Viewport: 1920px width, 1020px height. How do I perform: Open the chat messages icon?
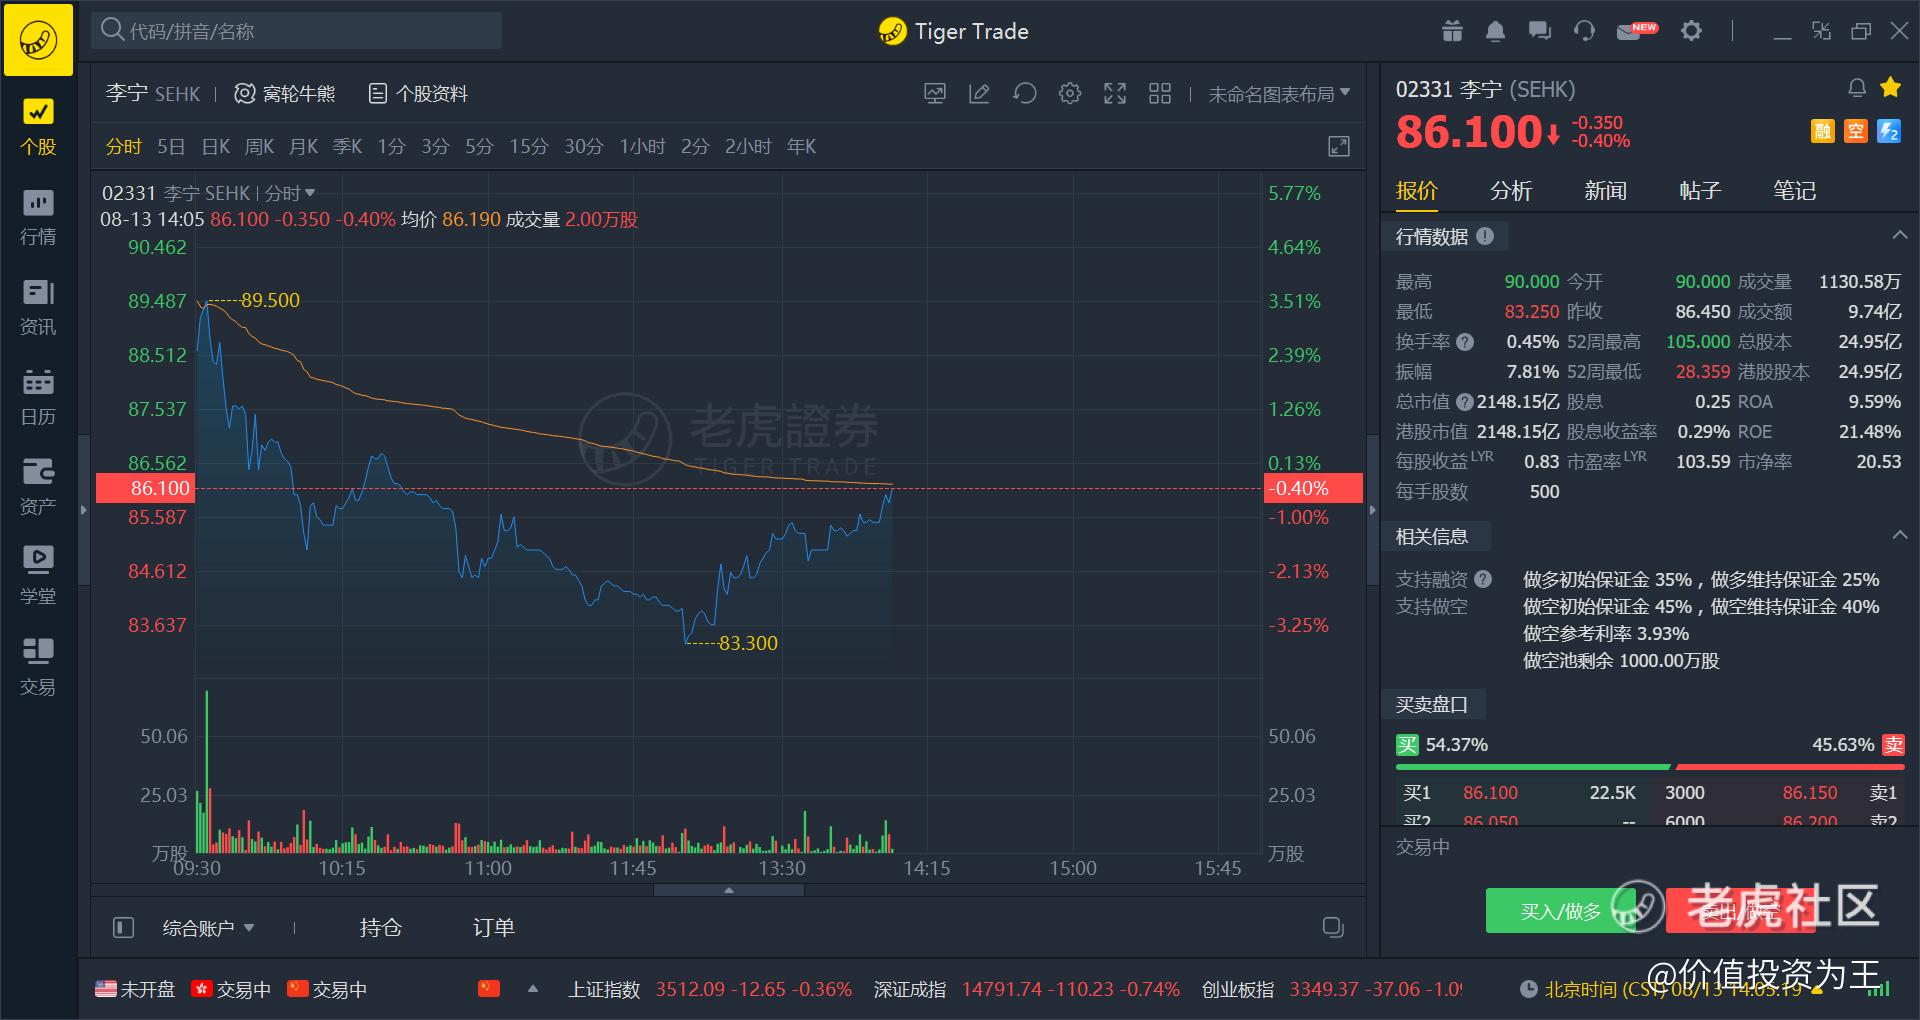tap(1539, 31)
